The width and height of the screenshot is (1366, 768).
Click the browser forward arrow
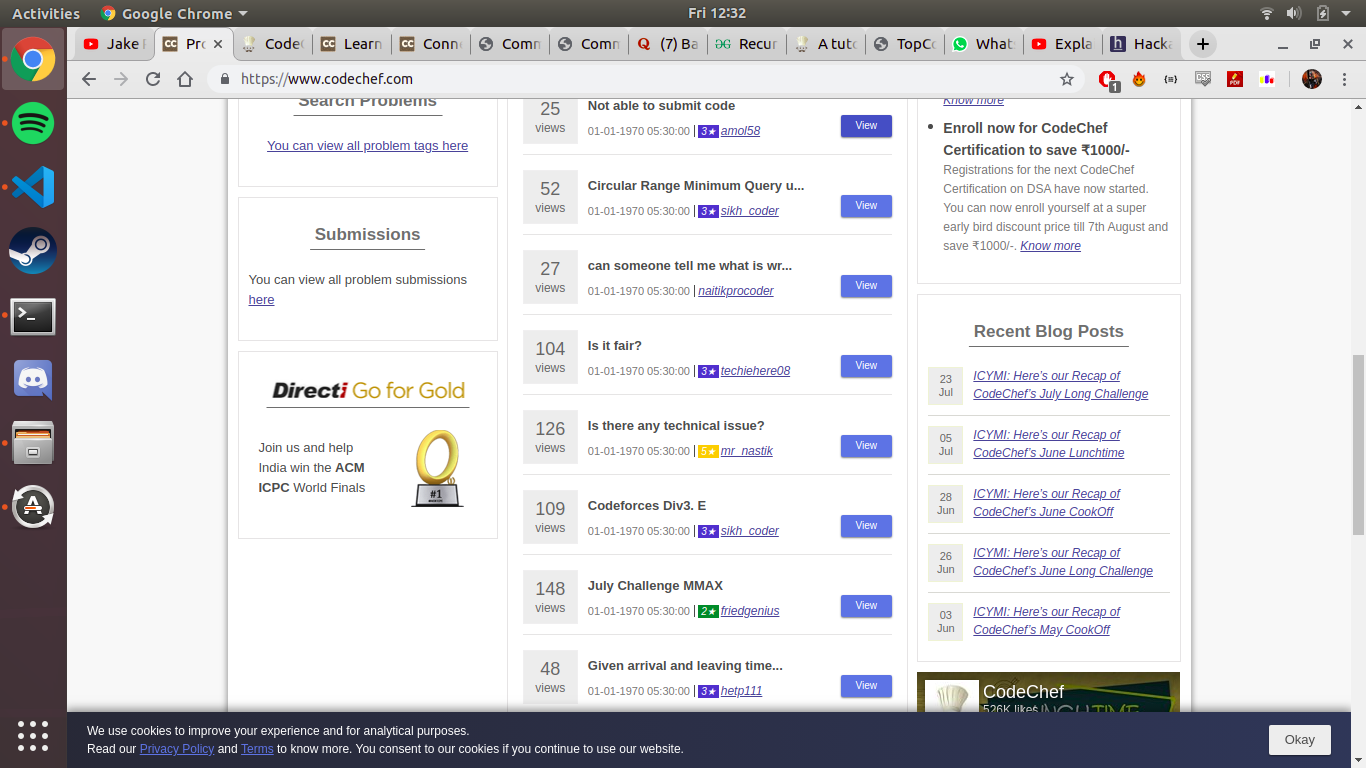121,79
